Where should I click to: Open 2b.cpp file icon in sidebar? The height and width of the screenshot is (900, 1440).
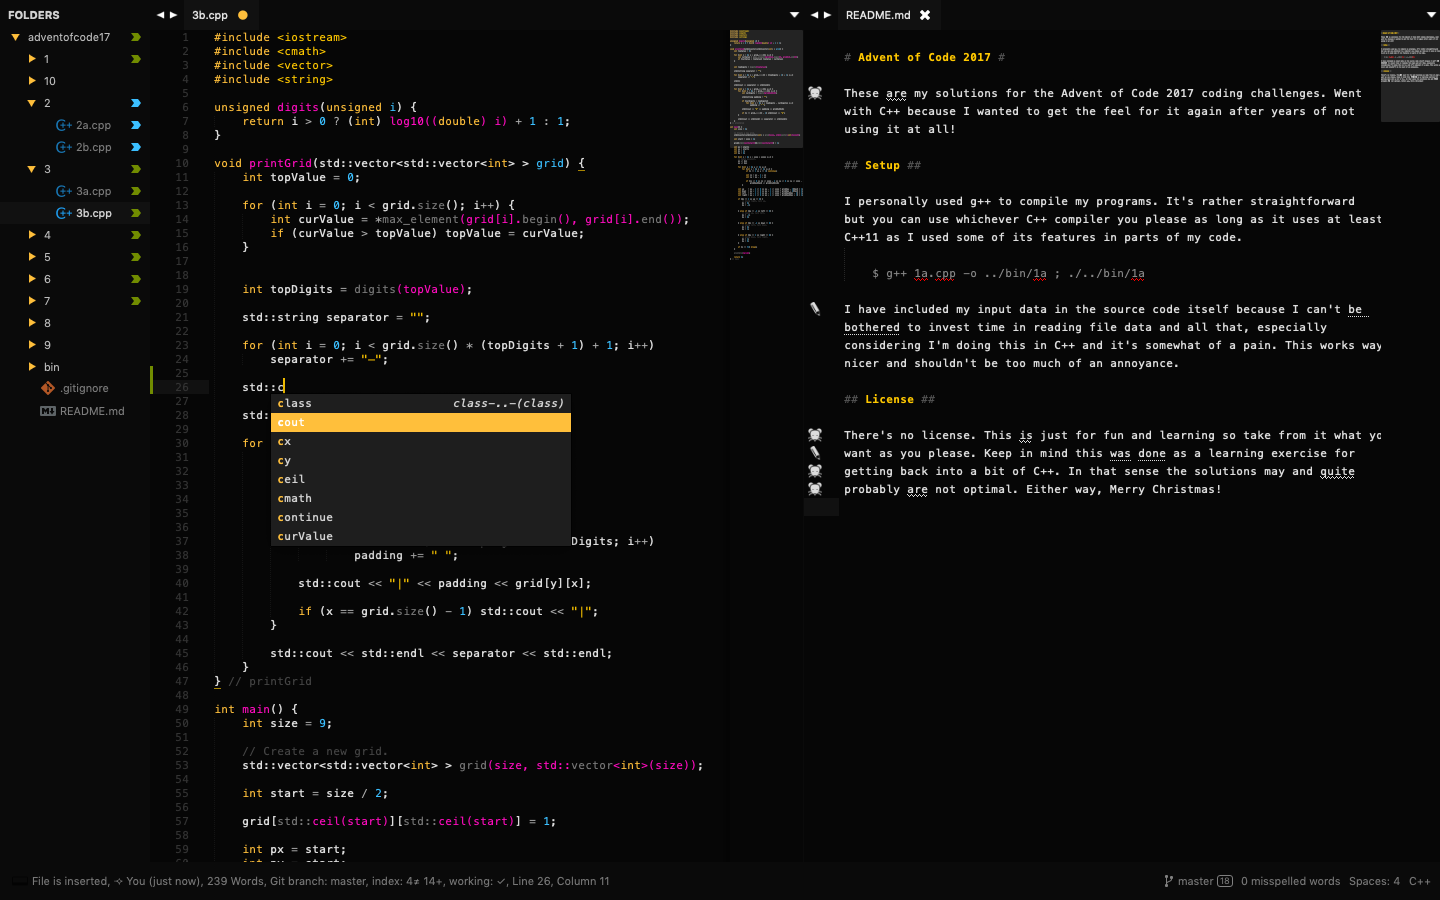coord(64,147)
